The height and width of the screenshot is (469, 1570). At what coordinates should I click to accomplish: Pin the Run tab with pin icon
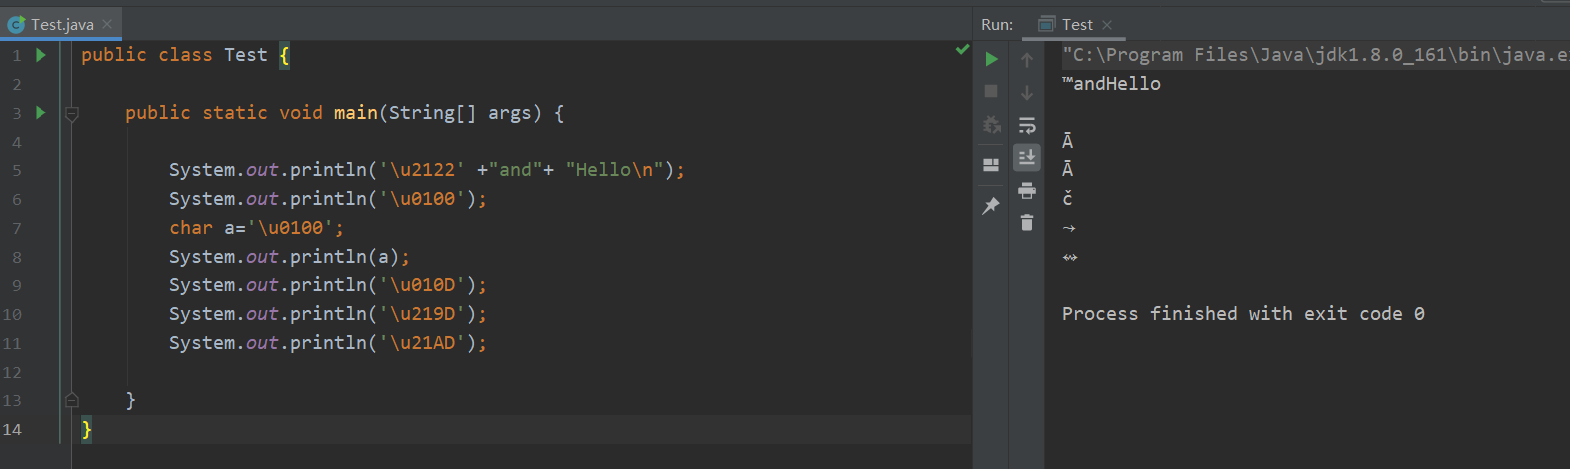[991, 206]
